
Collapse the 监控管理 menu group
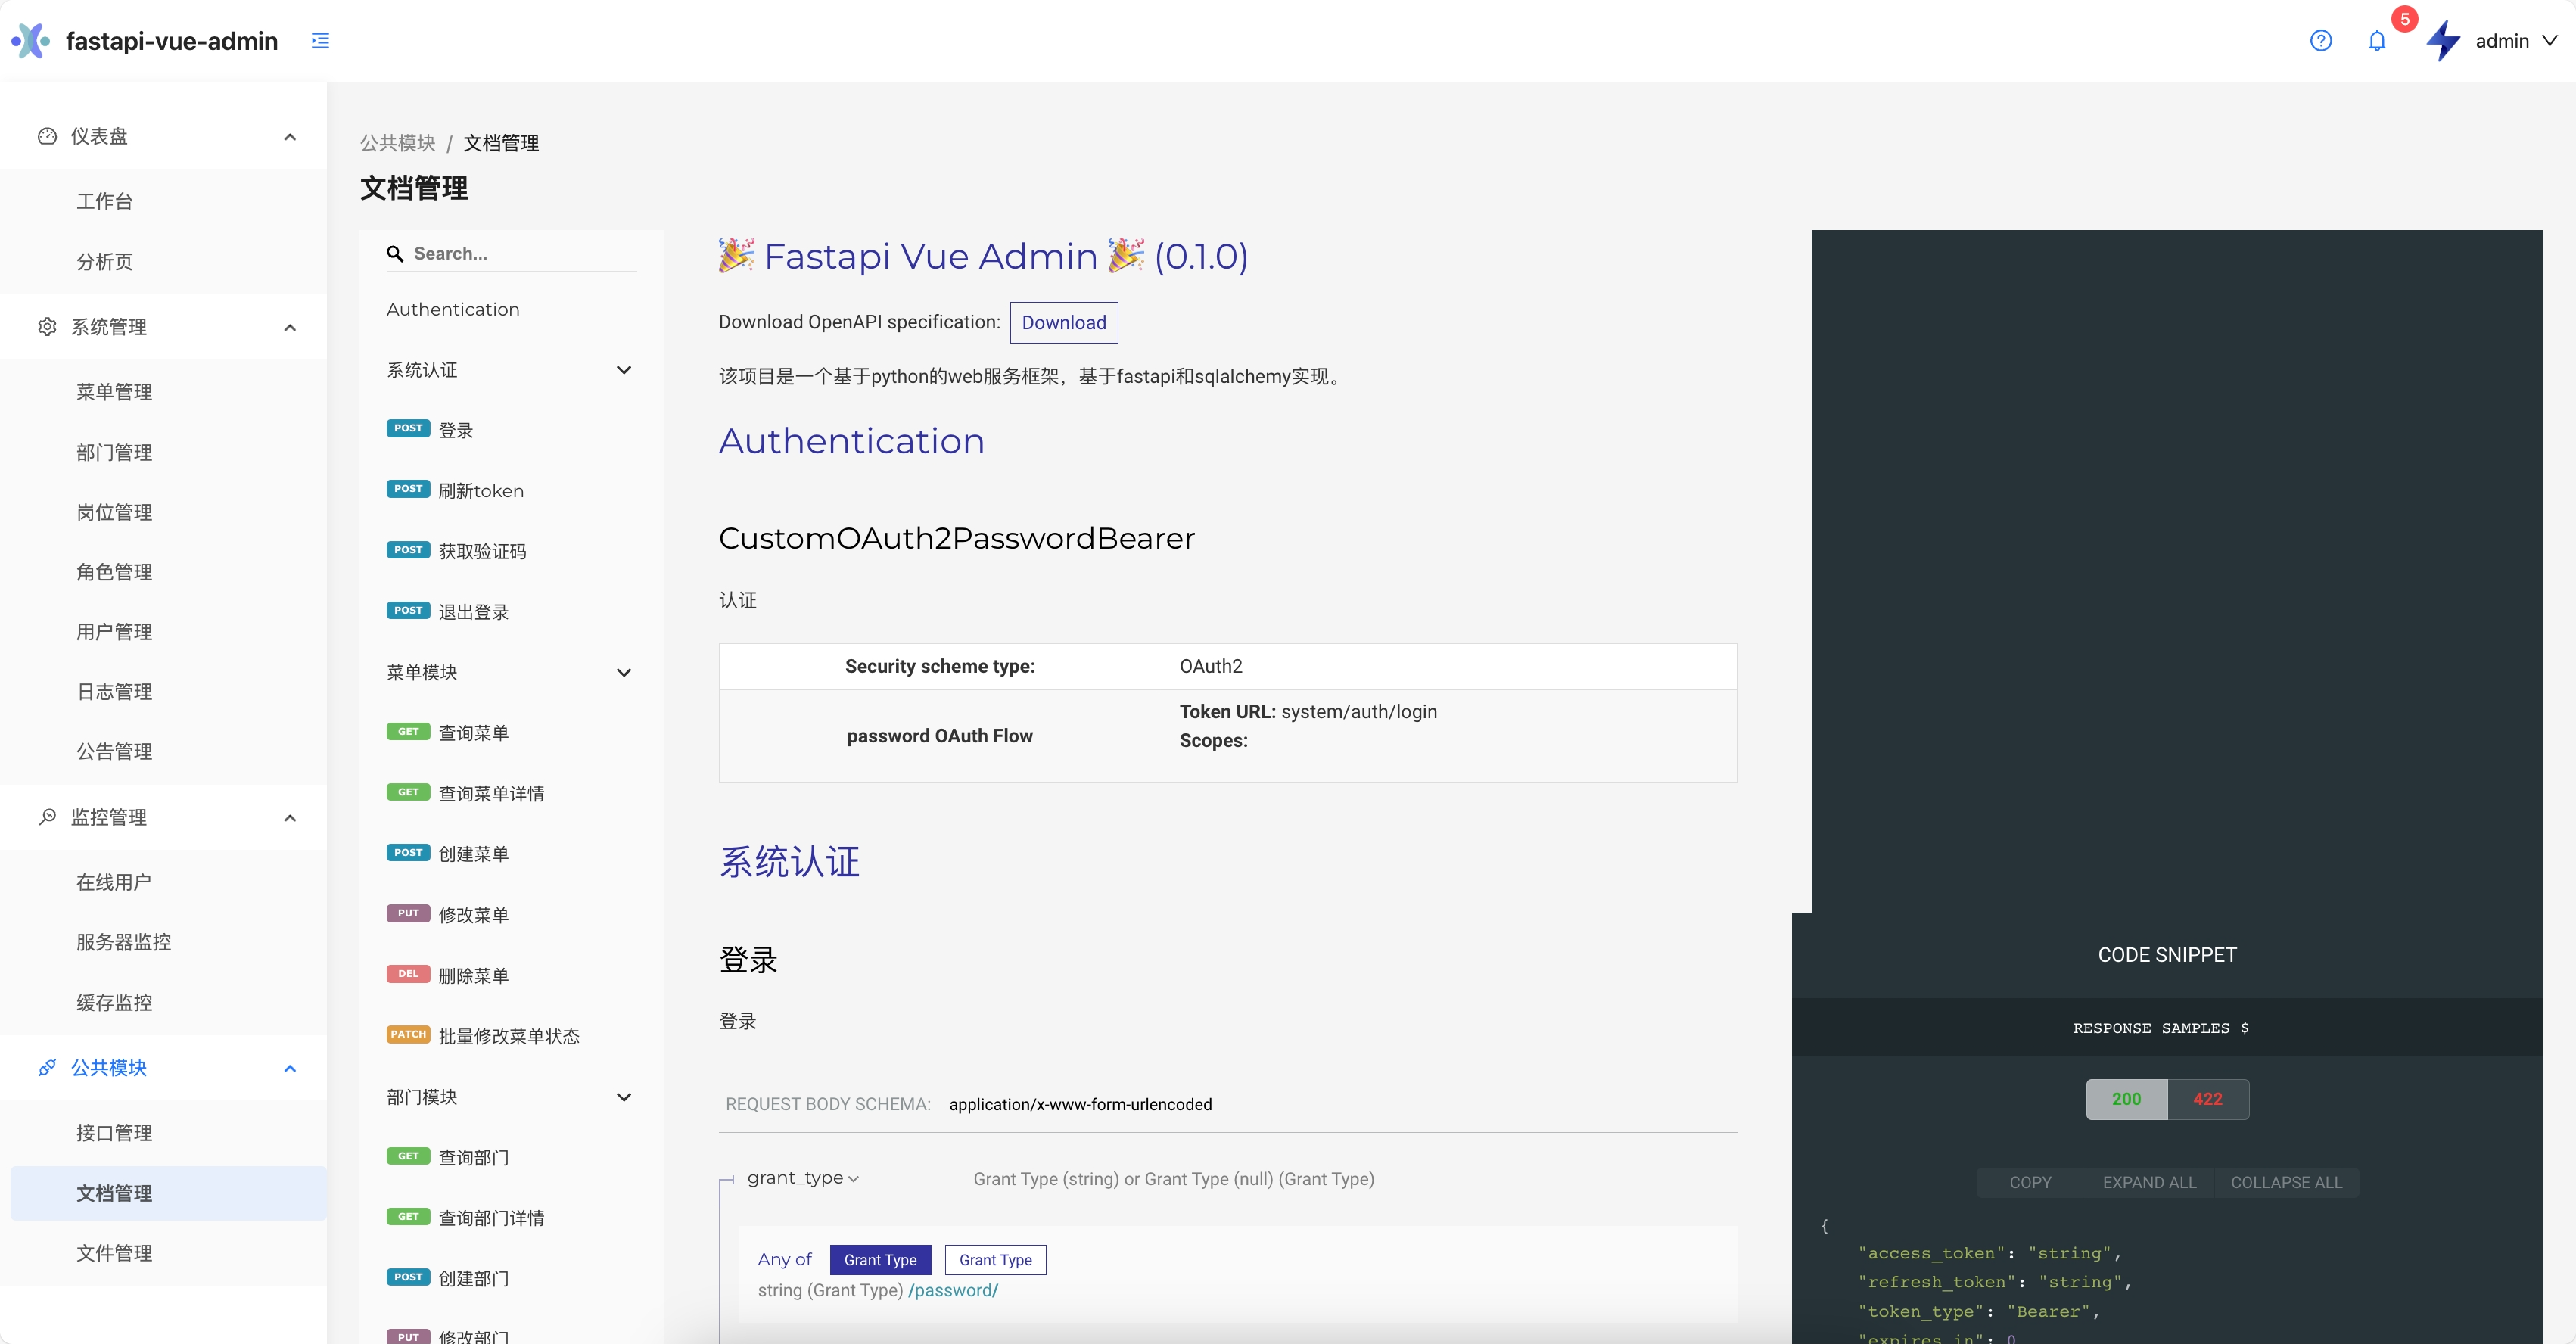click(290, 818)
